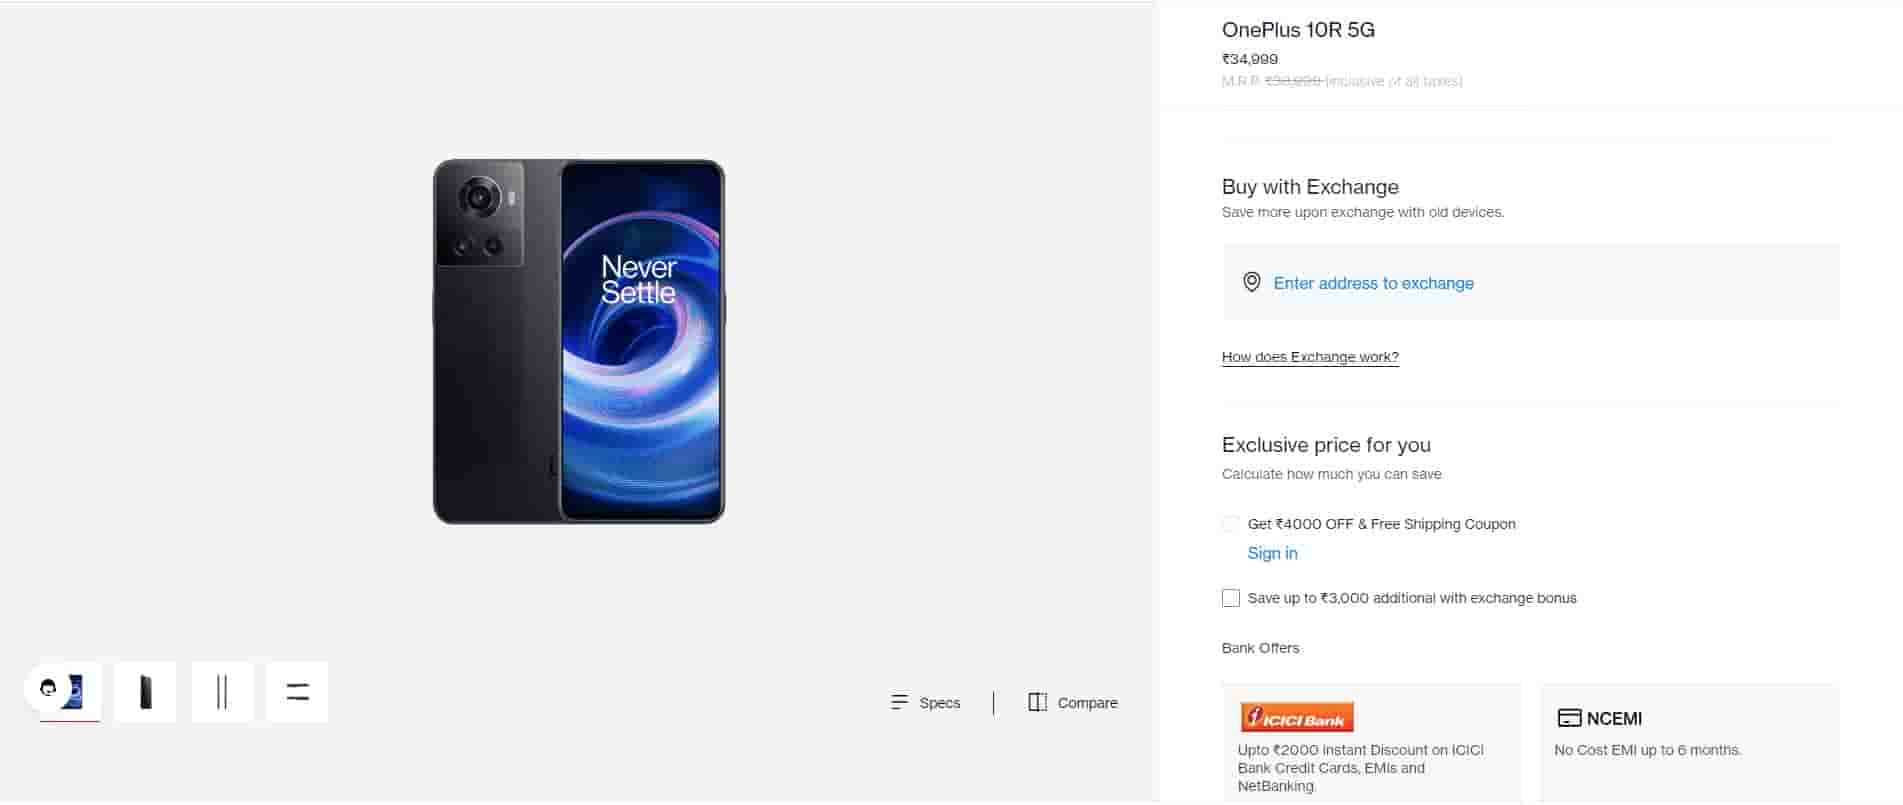Click the ICICI Bank logo

click(1296, 718)
